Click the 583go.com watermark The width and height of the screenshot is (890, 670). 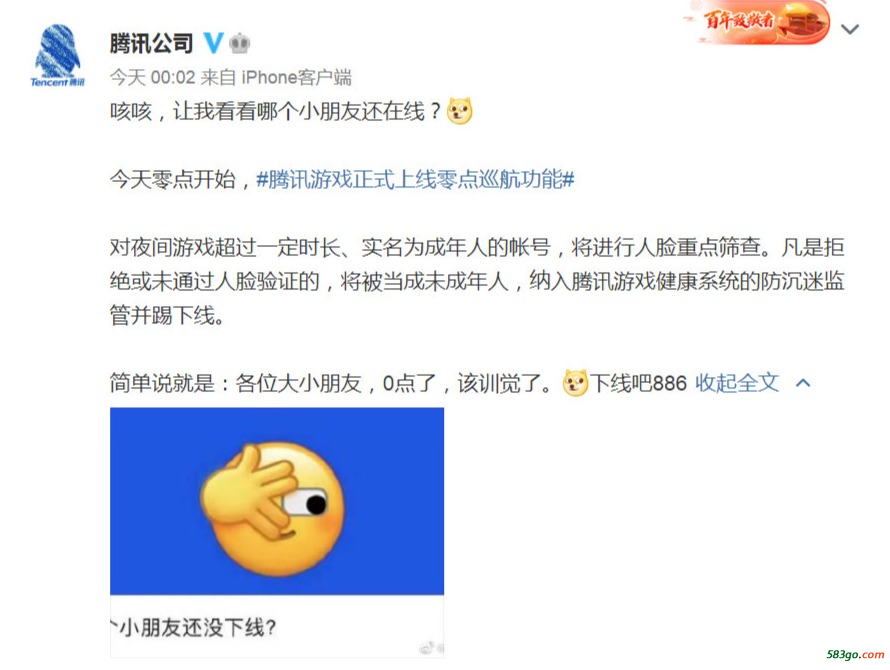855,654
